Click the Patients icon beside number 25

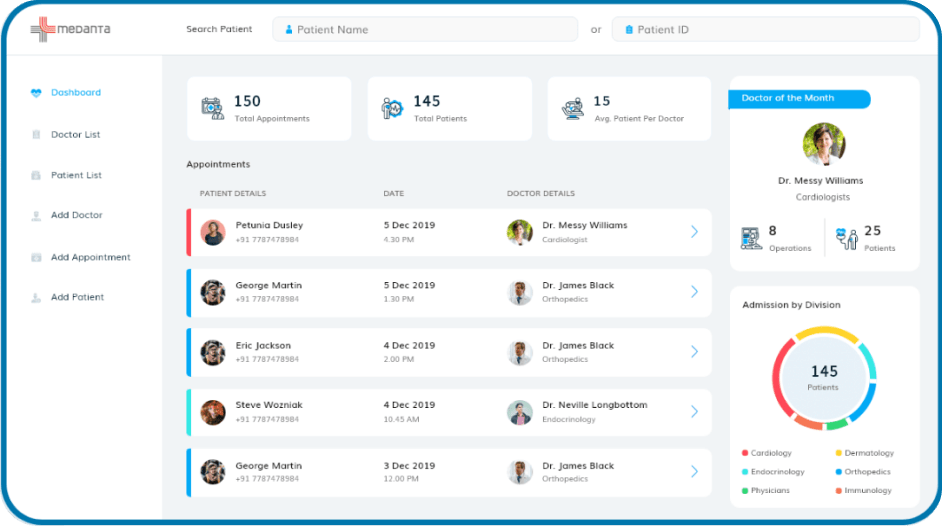click(846, 237)
